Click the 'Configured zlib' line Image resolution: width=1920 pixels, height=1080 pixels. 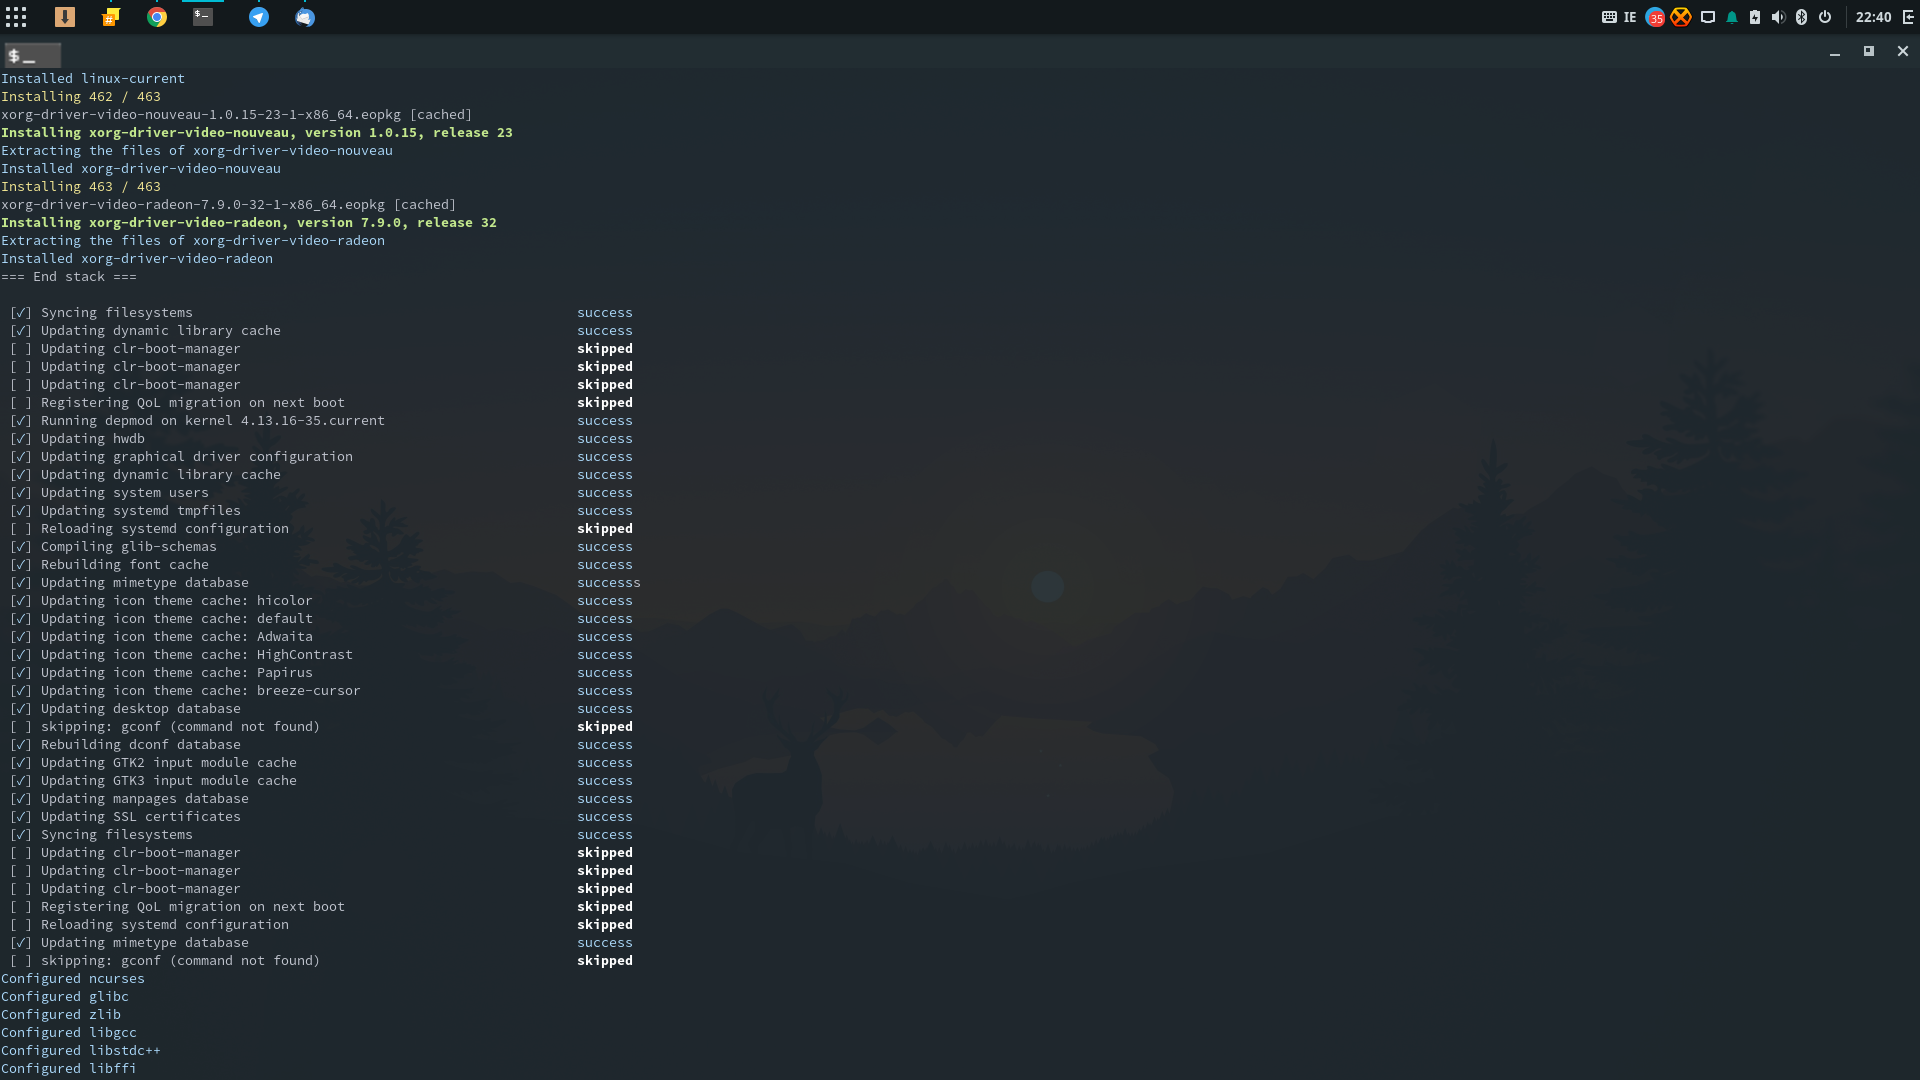[x=61, y=1014]
